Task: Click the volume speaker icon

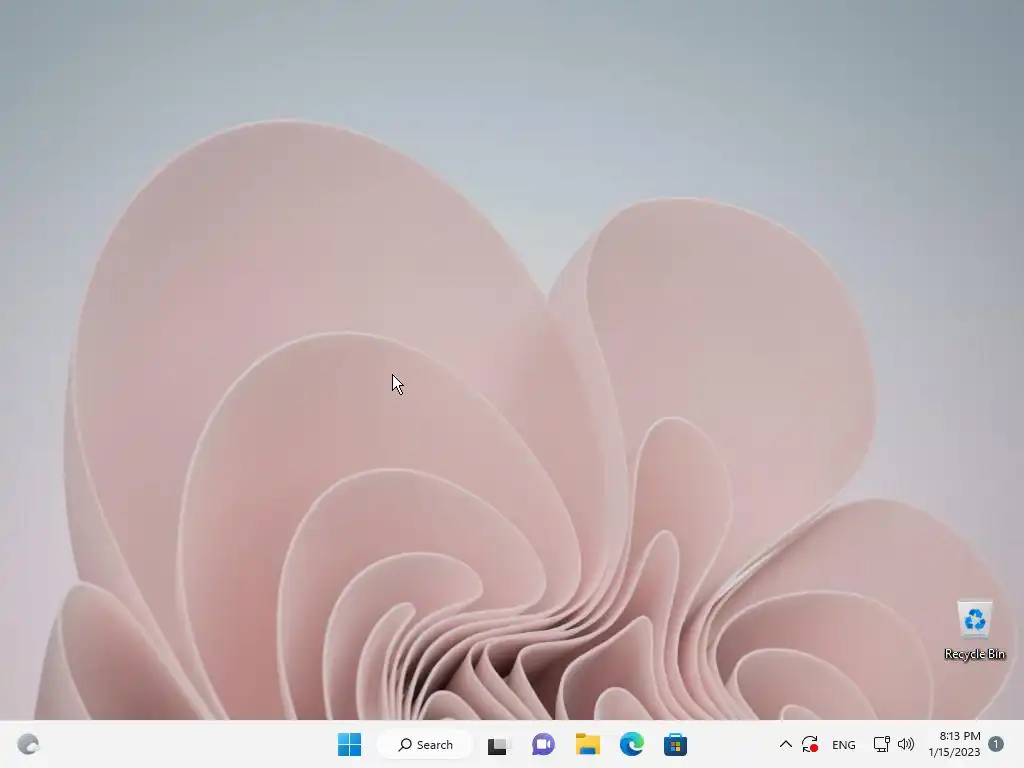Action: (906, 744)
